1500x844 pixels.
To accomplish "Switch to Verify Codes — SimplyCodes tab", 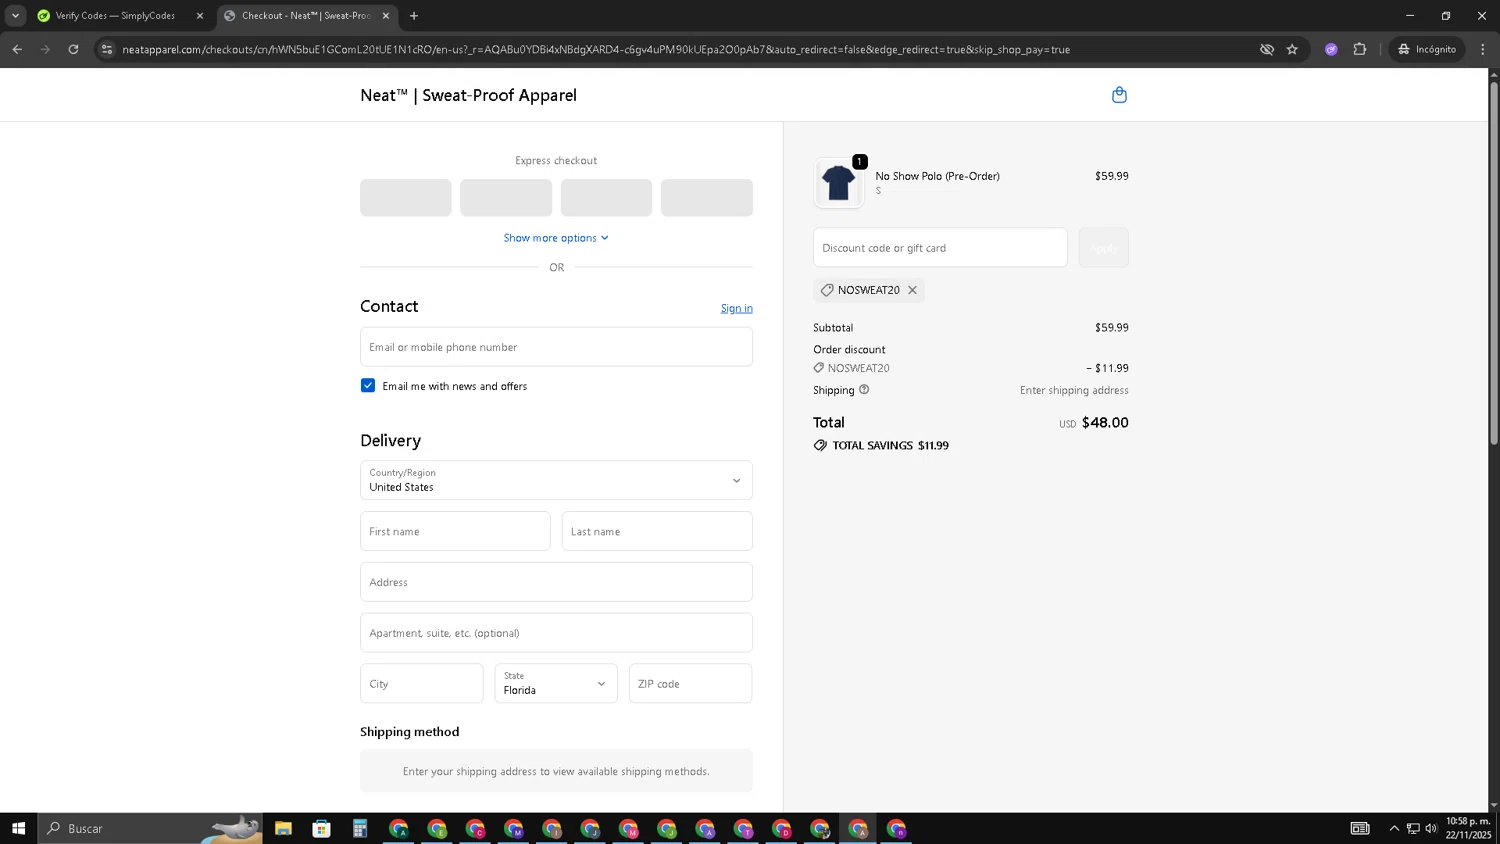I will (115, 16).
